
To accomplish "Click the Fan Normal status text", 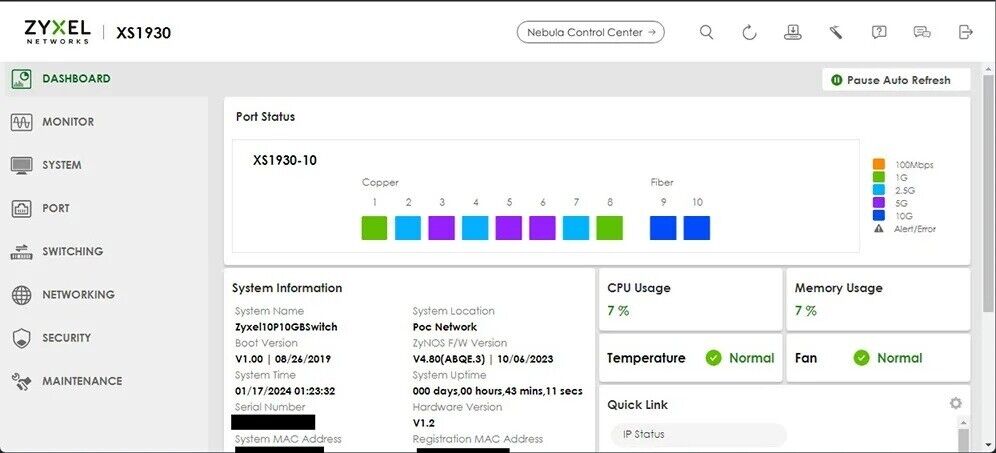I will tap(899, 358).
